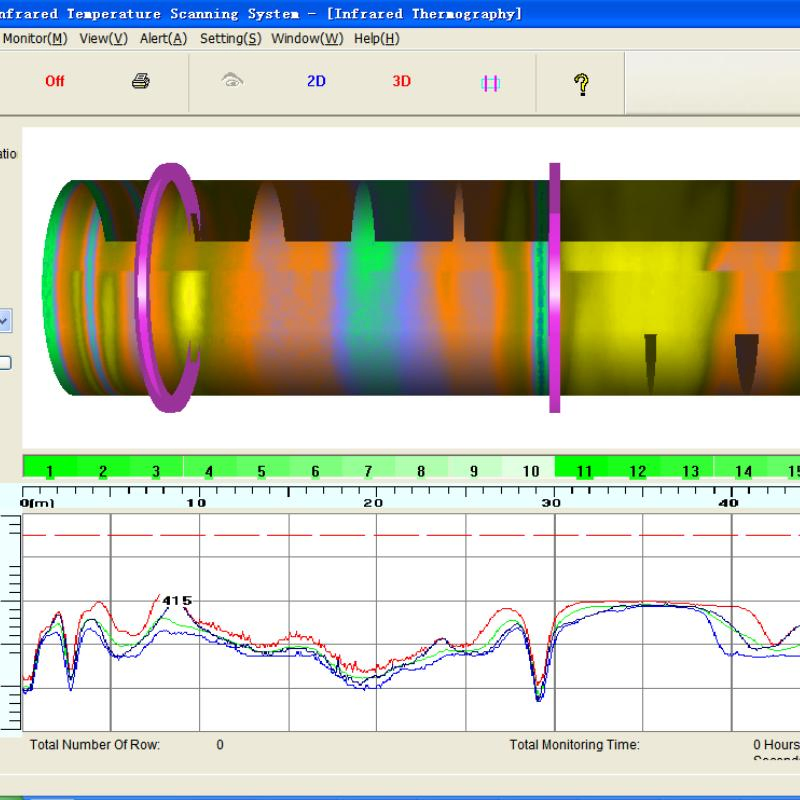Image resolution: width=800 pixels, height=800 pixels.
Task: Click the cyan-magenta section marker icon
Action: (x=490, y=83)
